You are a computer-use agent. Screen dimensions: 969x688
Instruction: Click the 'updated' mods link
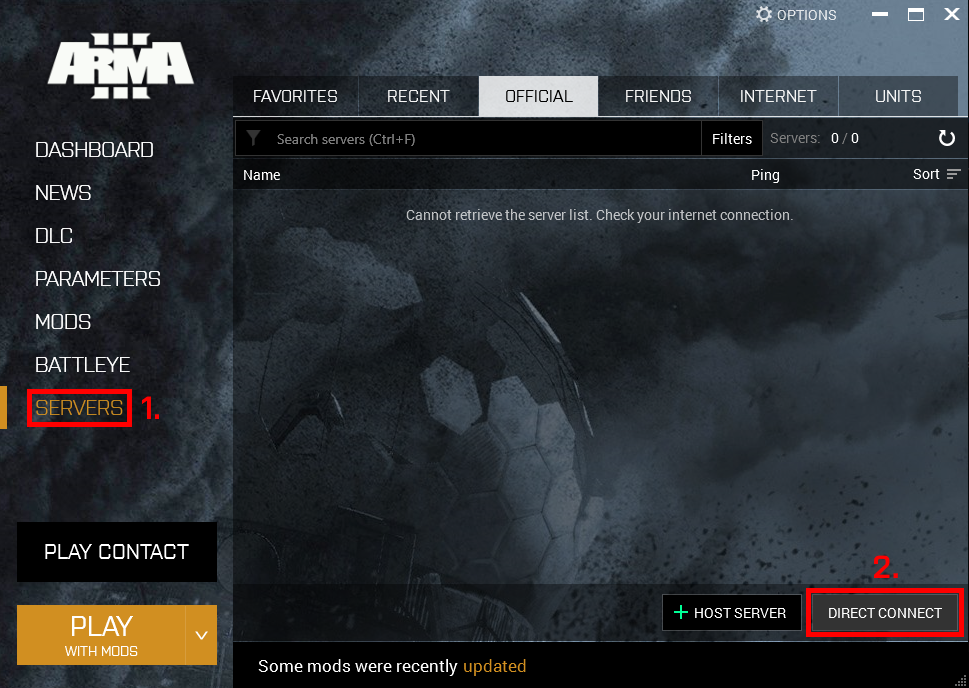pyautogui.click(x=494, y=666)
